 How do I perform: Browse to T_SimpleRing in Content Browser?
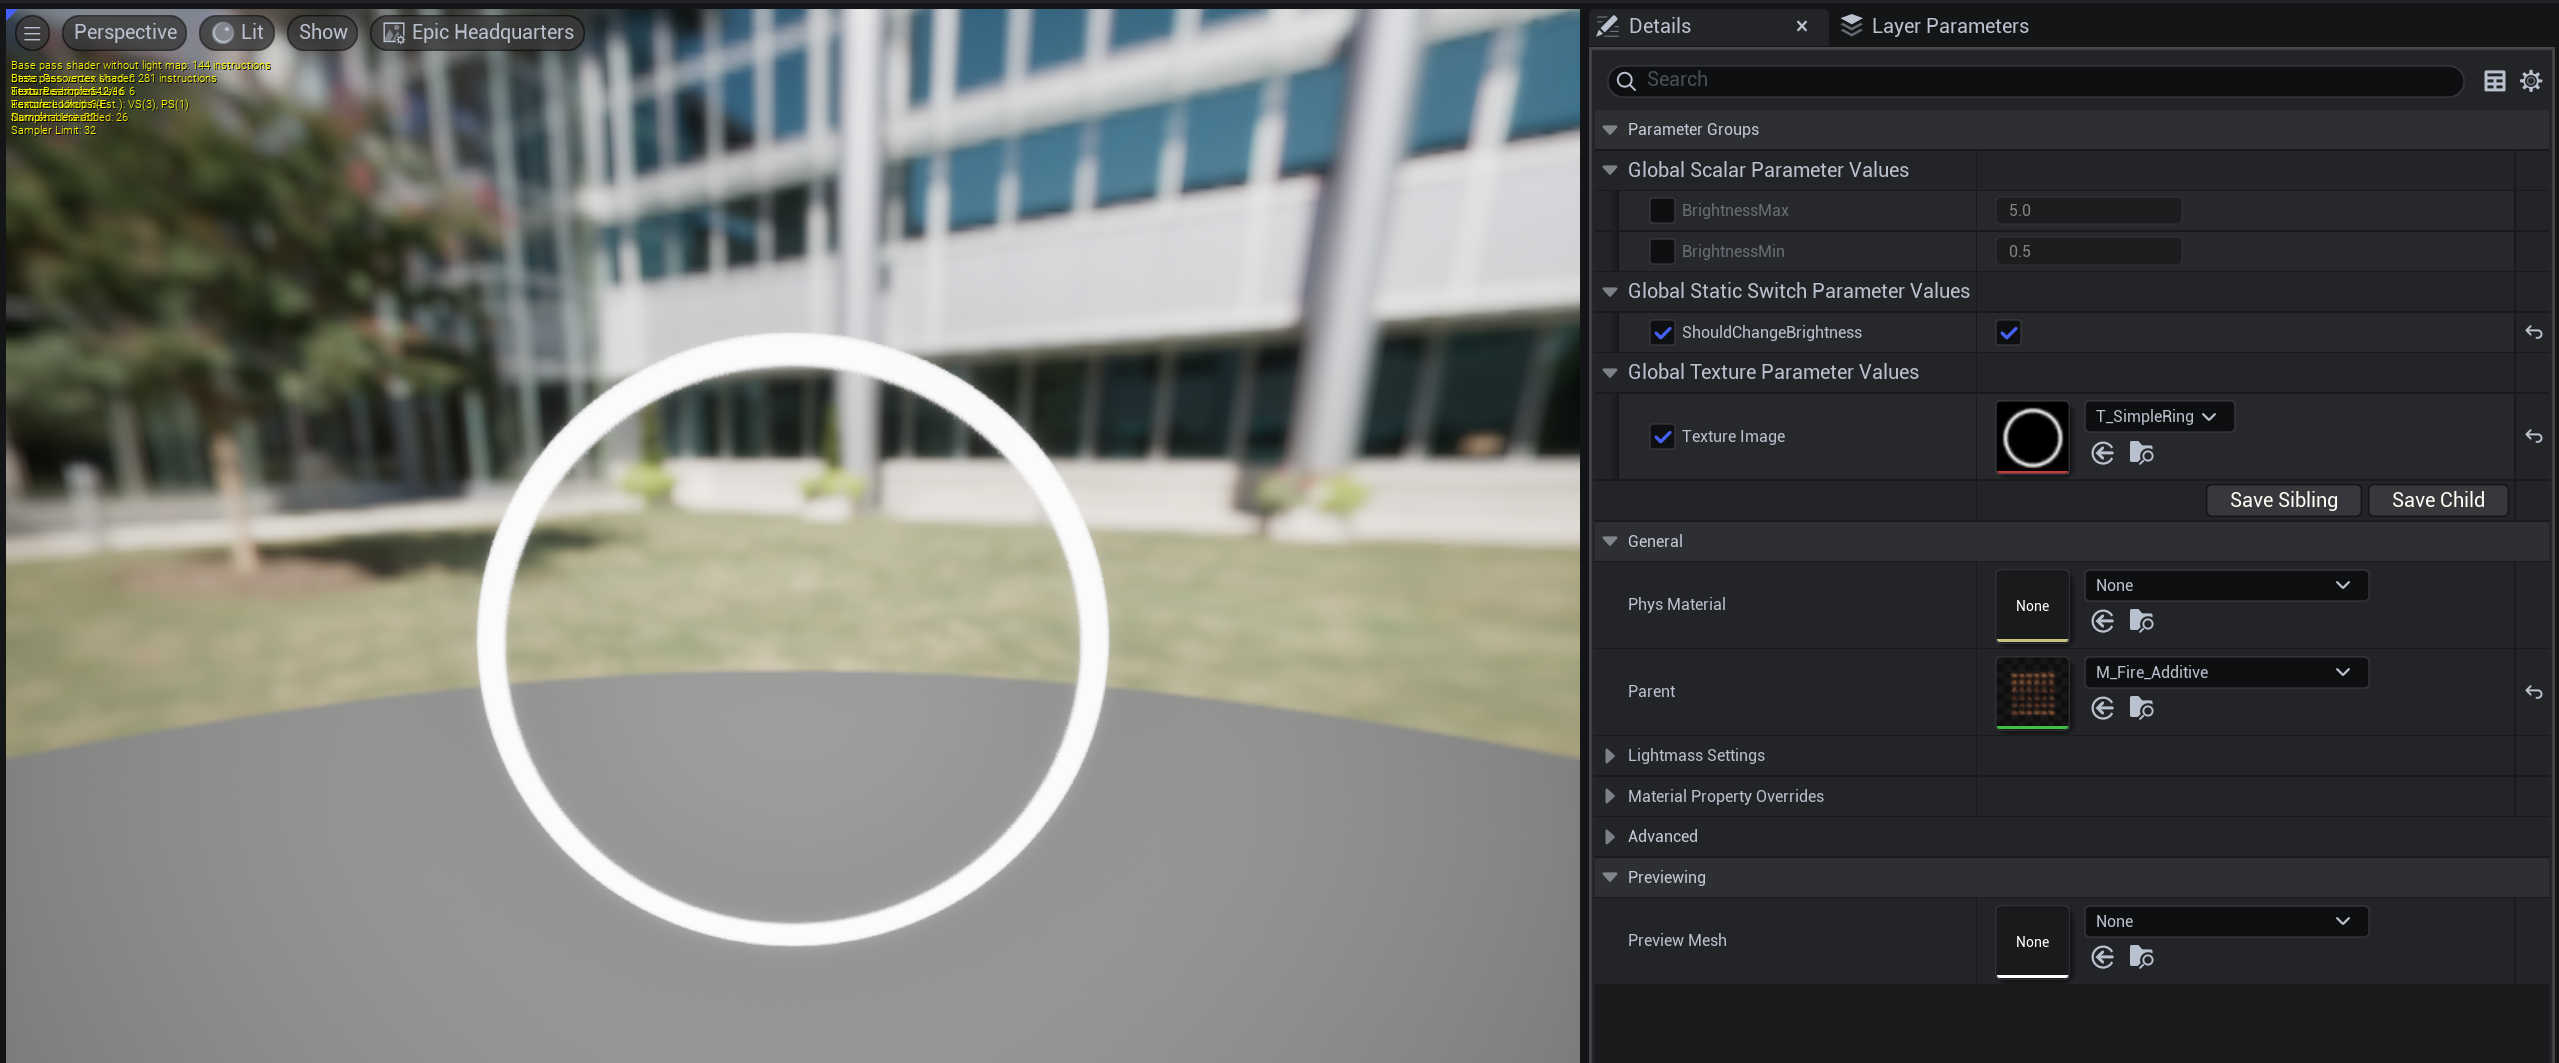tap(2141, 454)
